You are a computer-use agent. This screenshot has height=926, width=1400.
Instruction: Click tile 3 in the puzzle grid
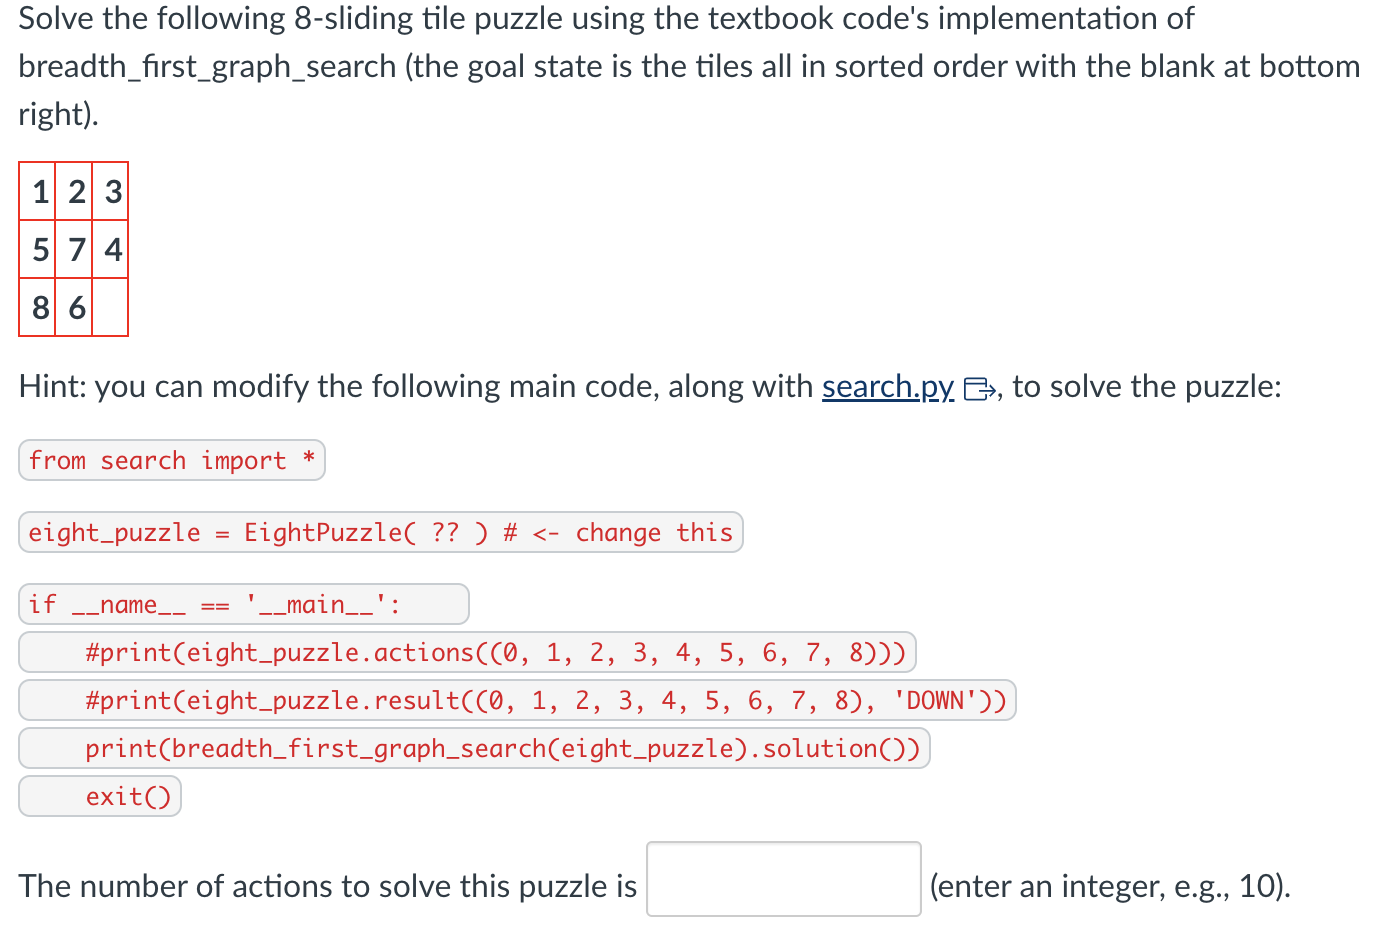pyautogui.click(x=111, y=192)
